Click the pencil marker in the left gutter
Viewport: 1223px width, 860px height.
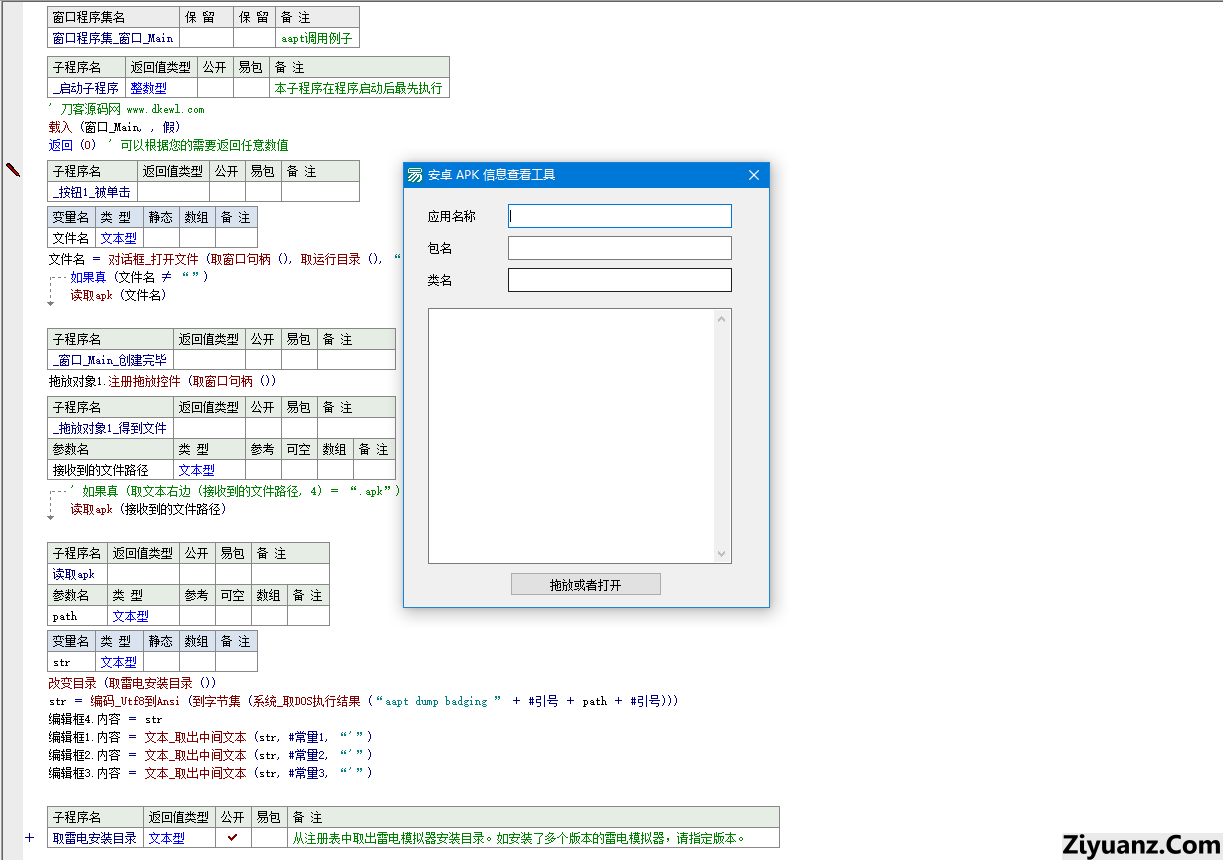[13, 169]
